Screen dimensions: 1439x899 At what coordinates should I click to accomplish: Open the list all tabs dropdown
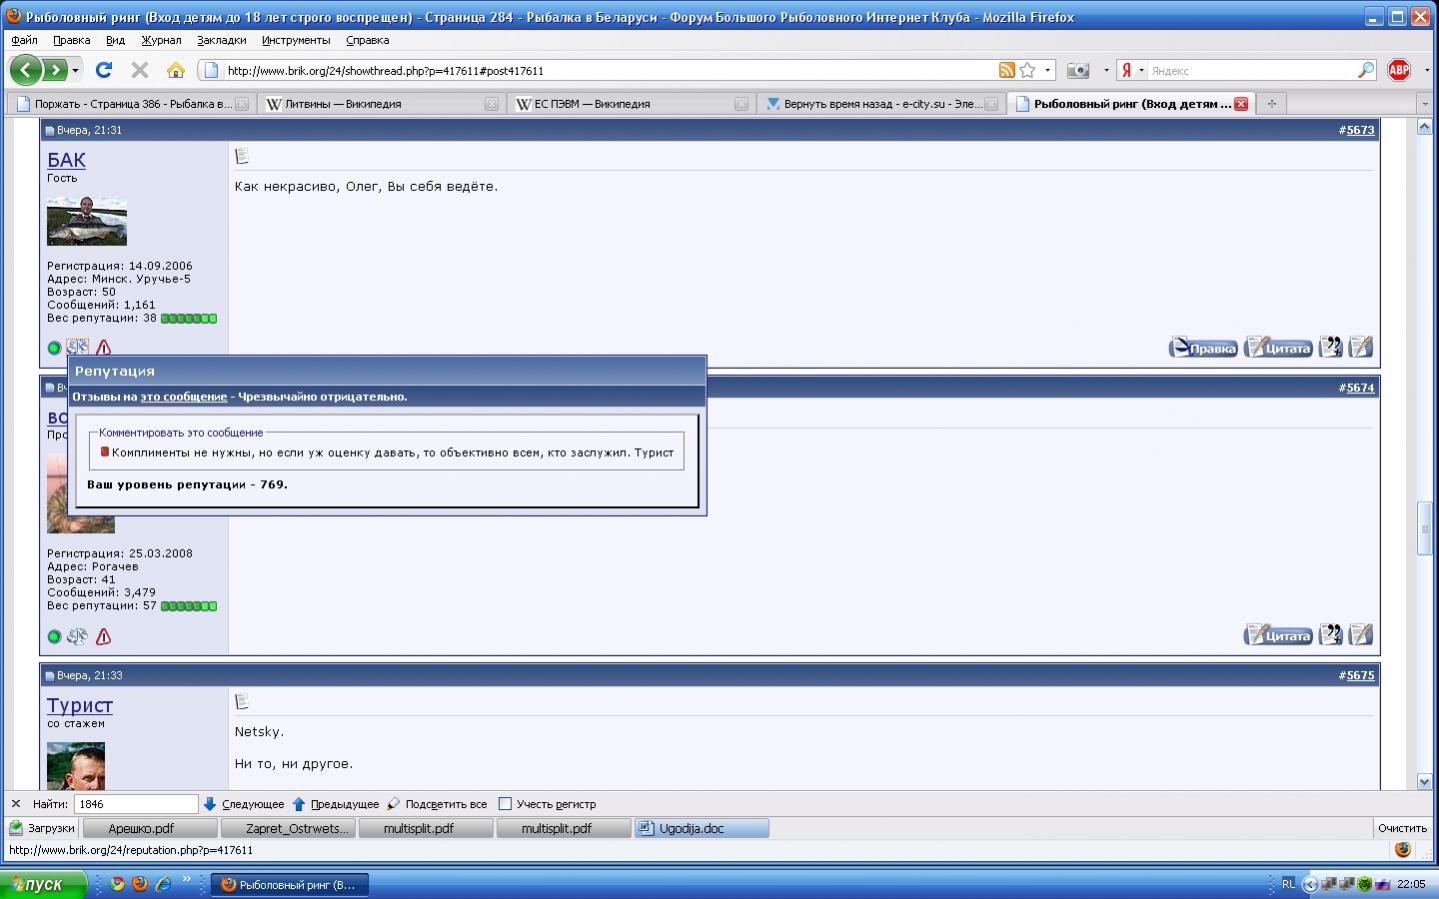coord(1424,104)
